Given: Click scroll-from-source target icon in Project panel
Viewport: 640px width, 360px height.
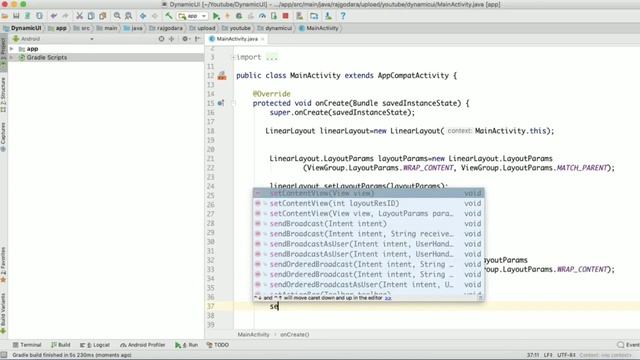Looking at the screenshot, I should [161, 39].
